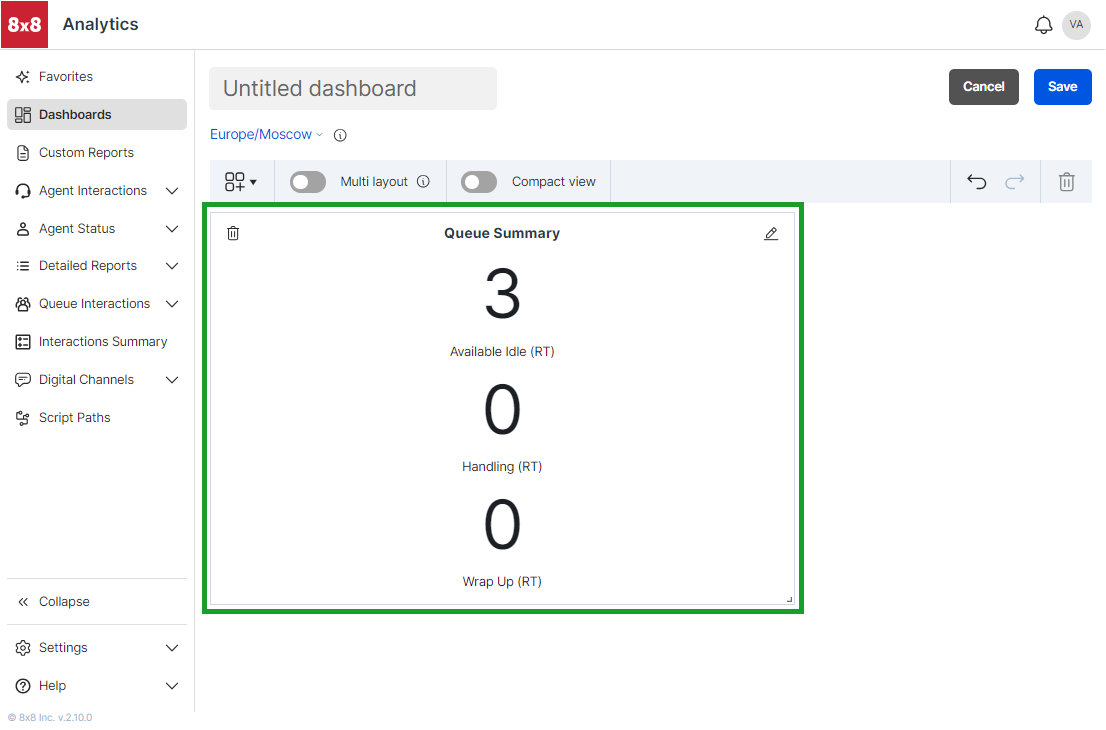The image size is (1106, 730).
Task: Delete the Queue Summary widget
Action: point(233,232)
